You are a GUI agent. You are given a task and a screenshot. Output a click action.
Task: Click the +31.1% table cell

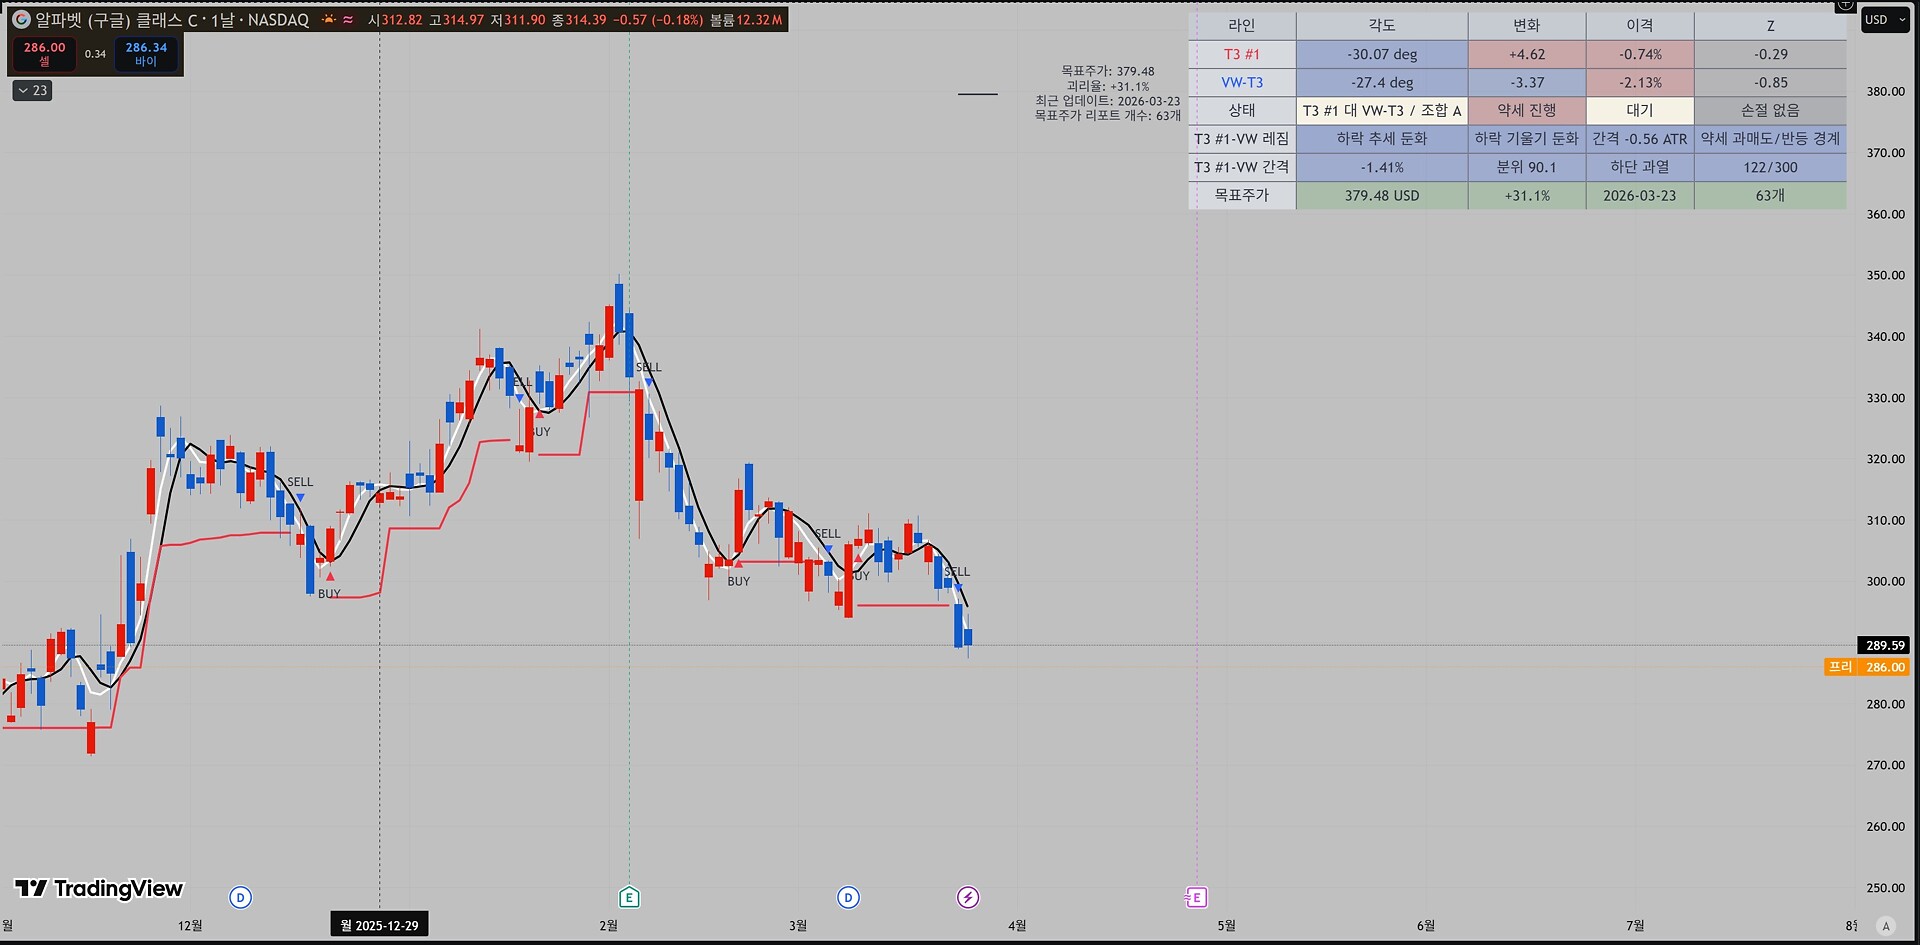click(1527, 195)
